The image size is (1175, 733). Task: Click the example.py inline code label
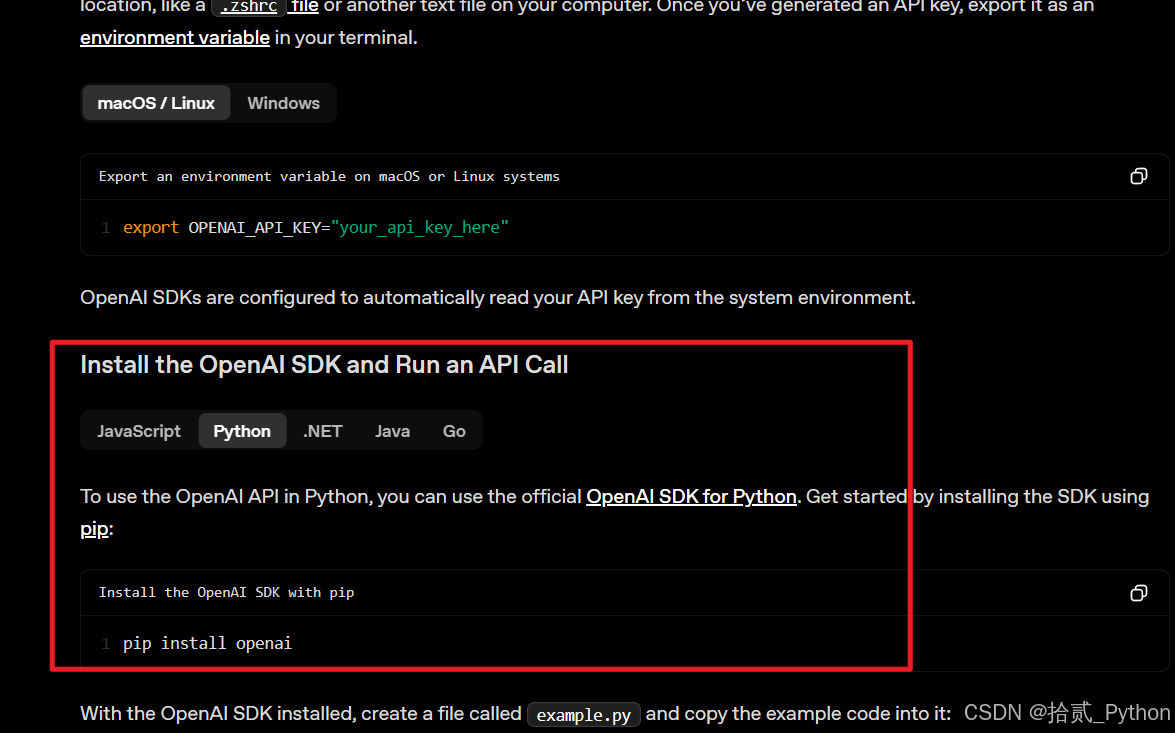pyautogui.click(x=584, y=715)
